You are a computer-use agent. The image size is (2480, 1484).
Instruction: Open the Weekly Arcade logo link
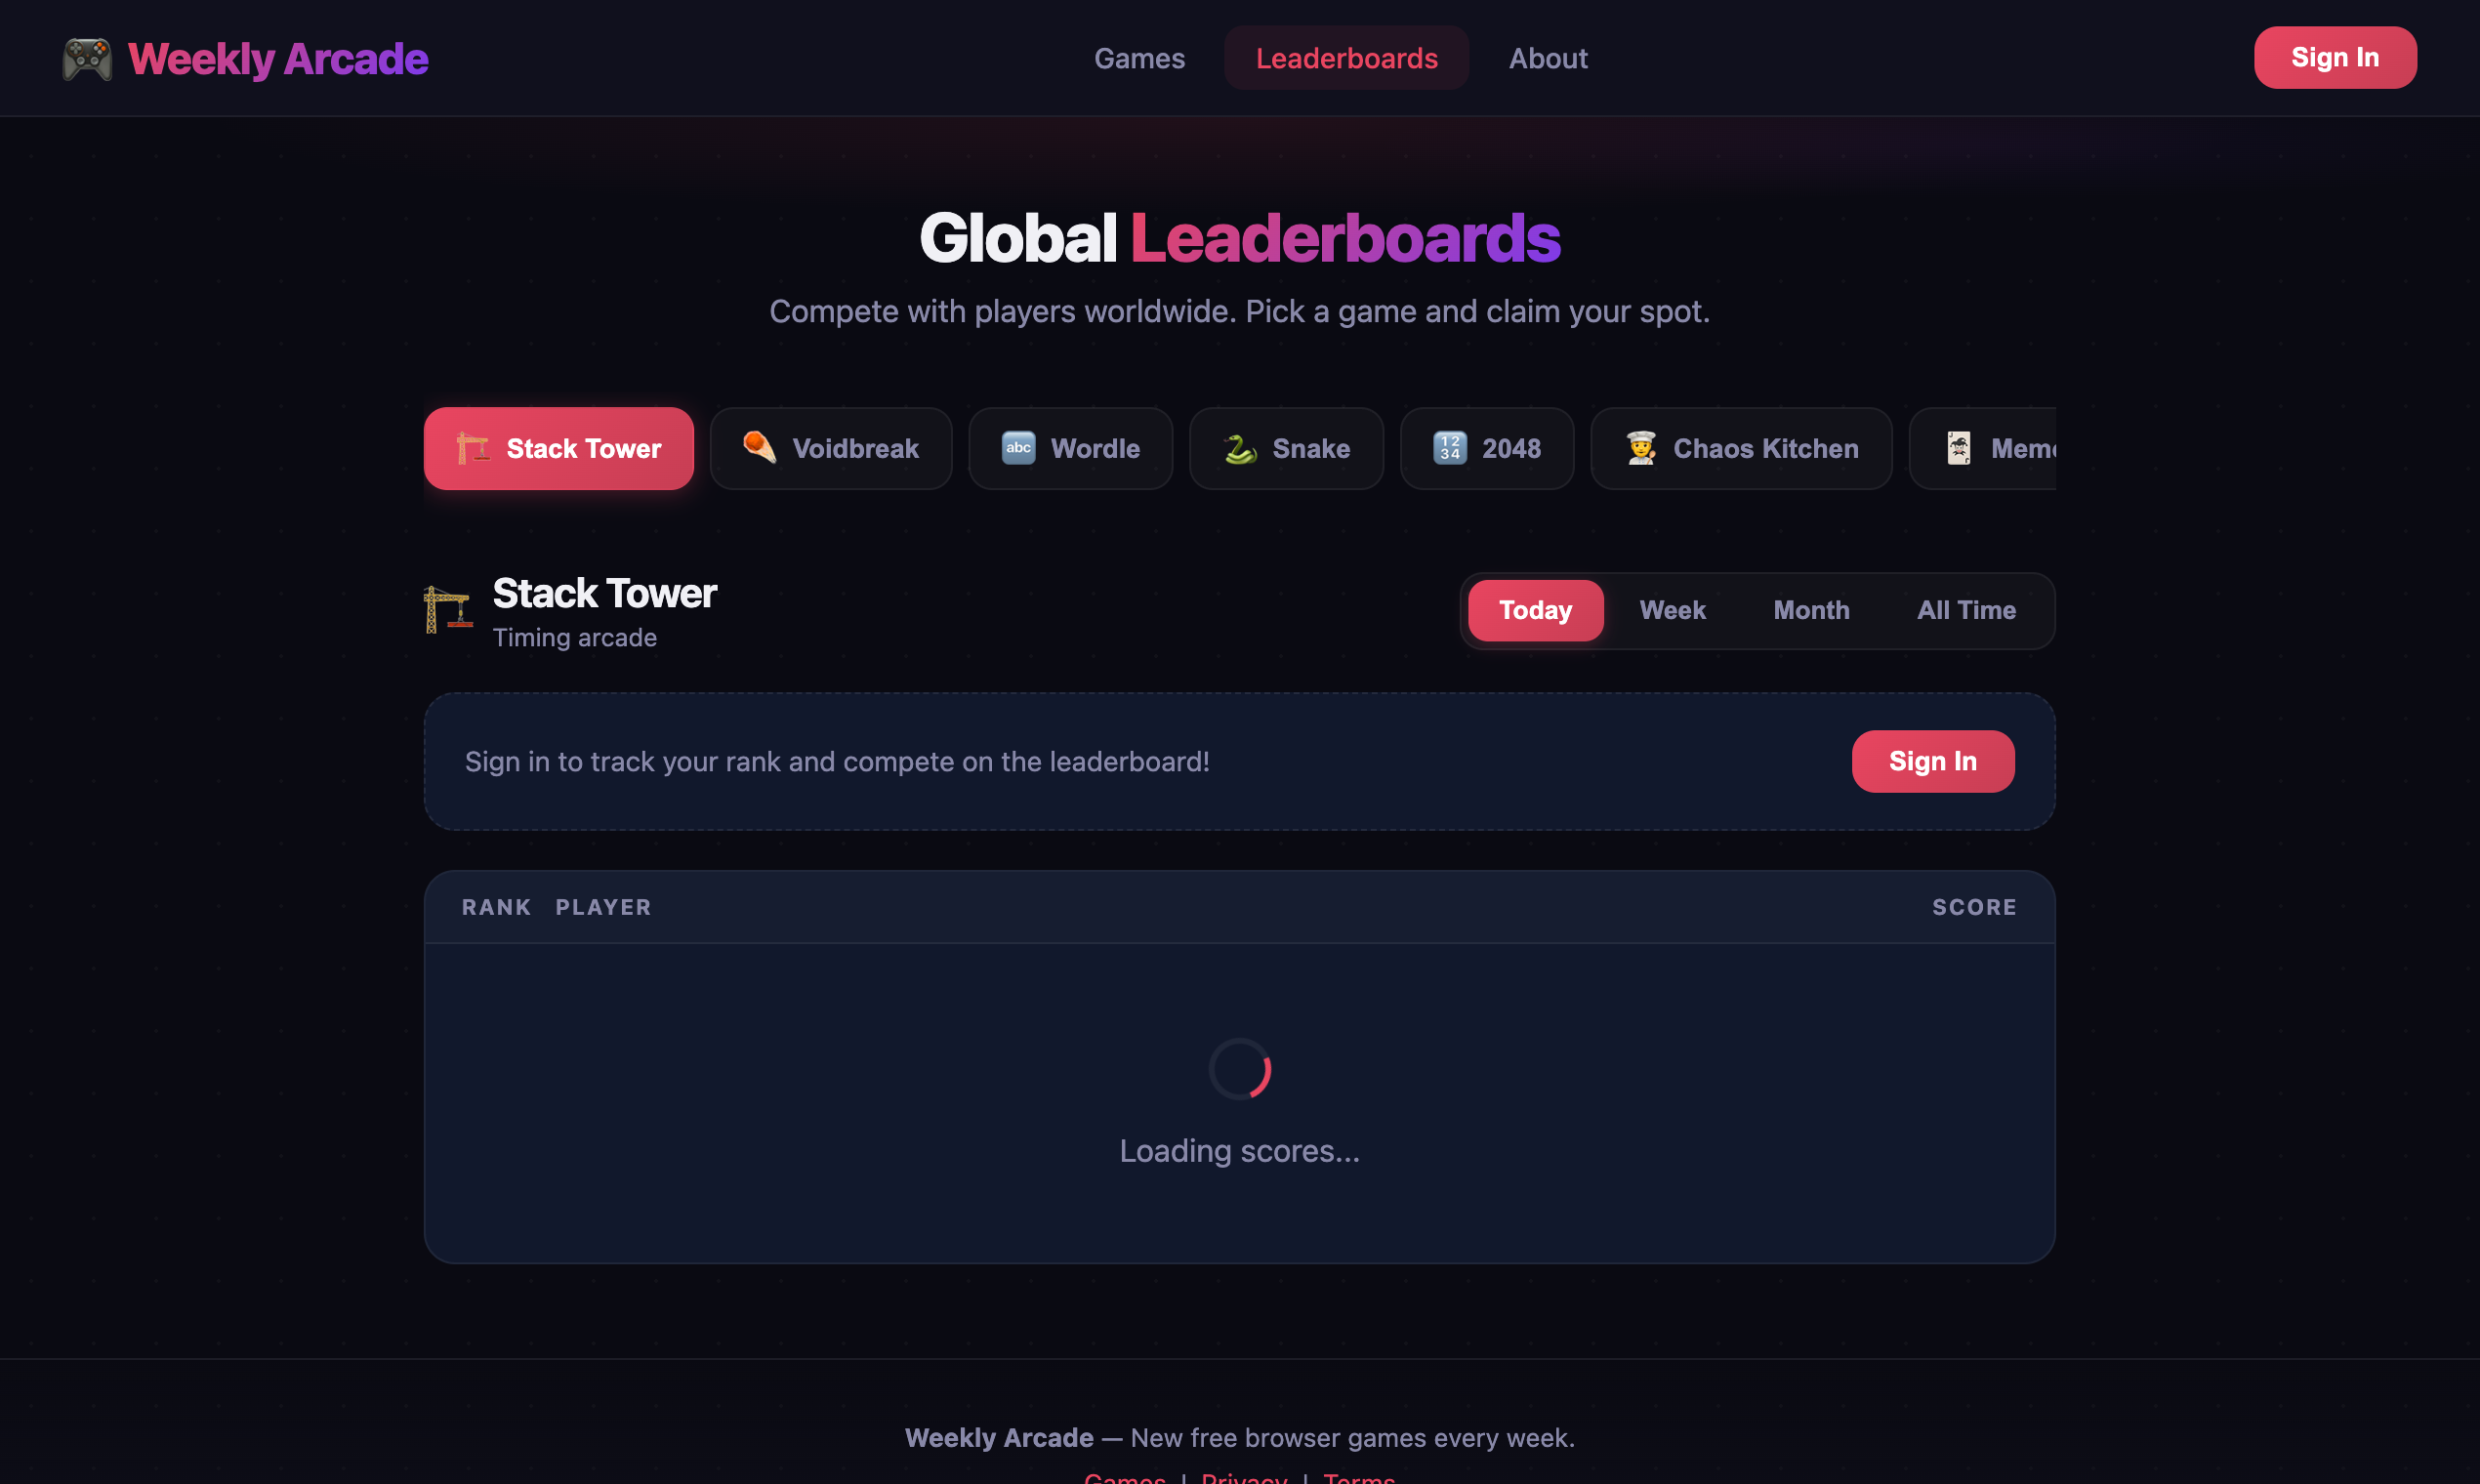pyautogui.click(x=245, y=59)
